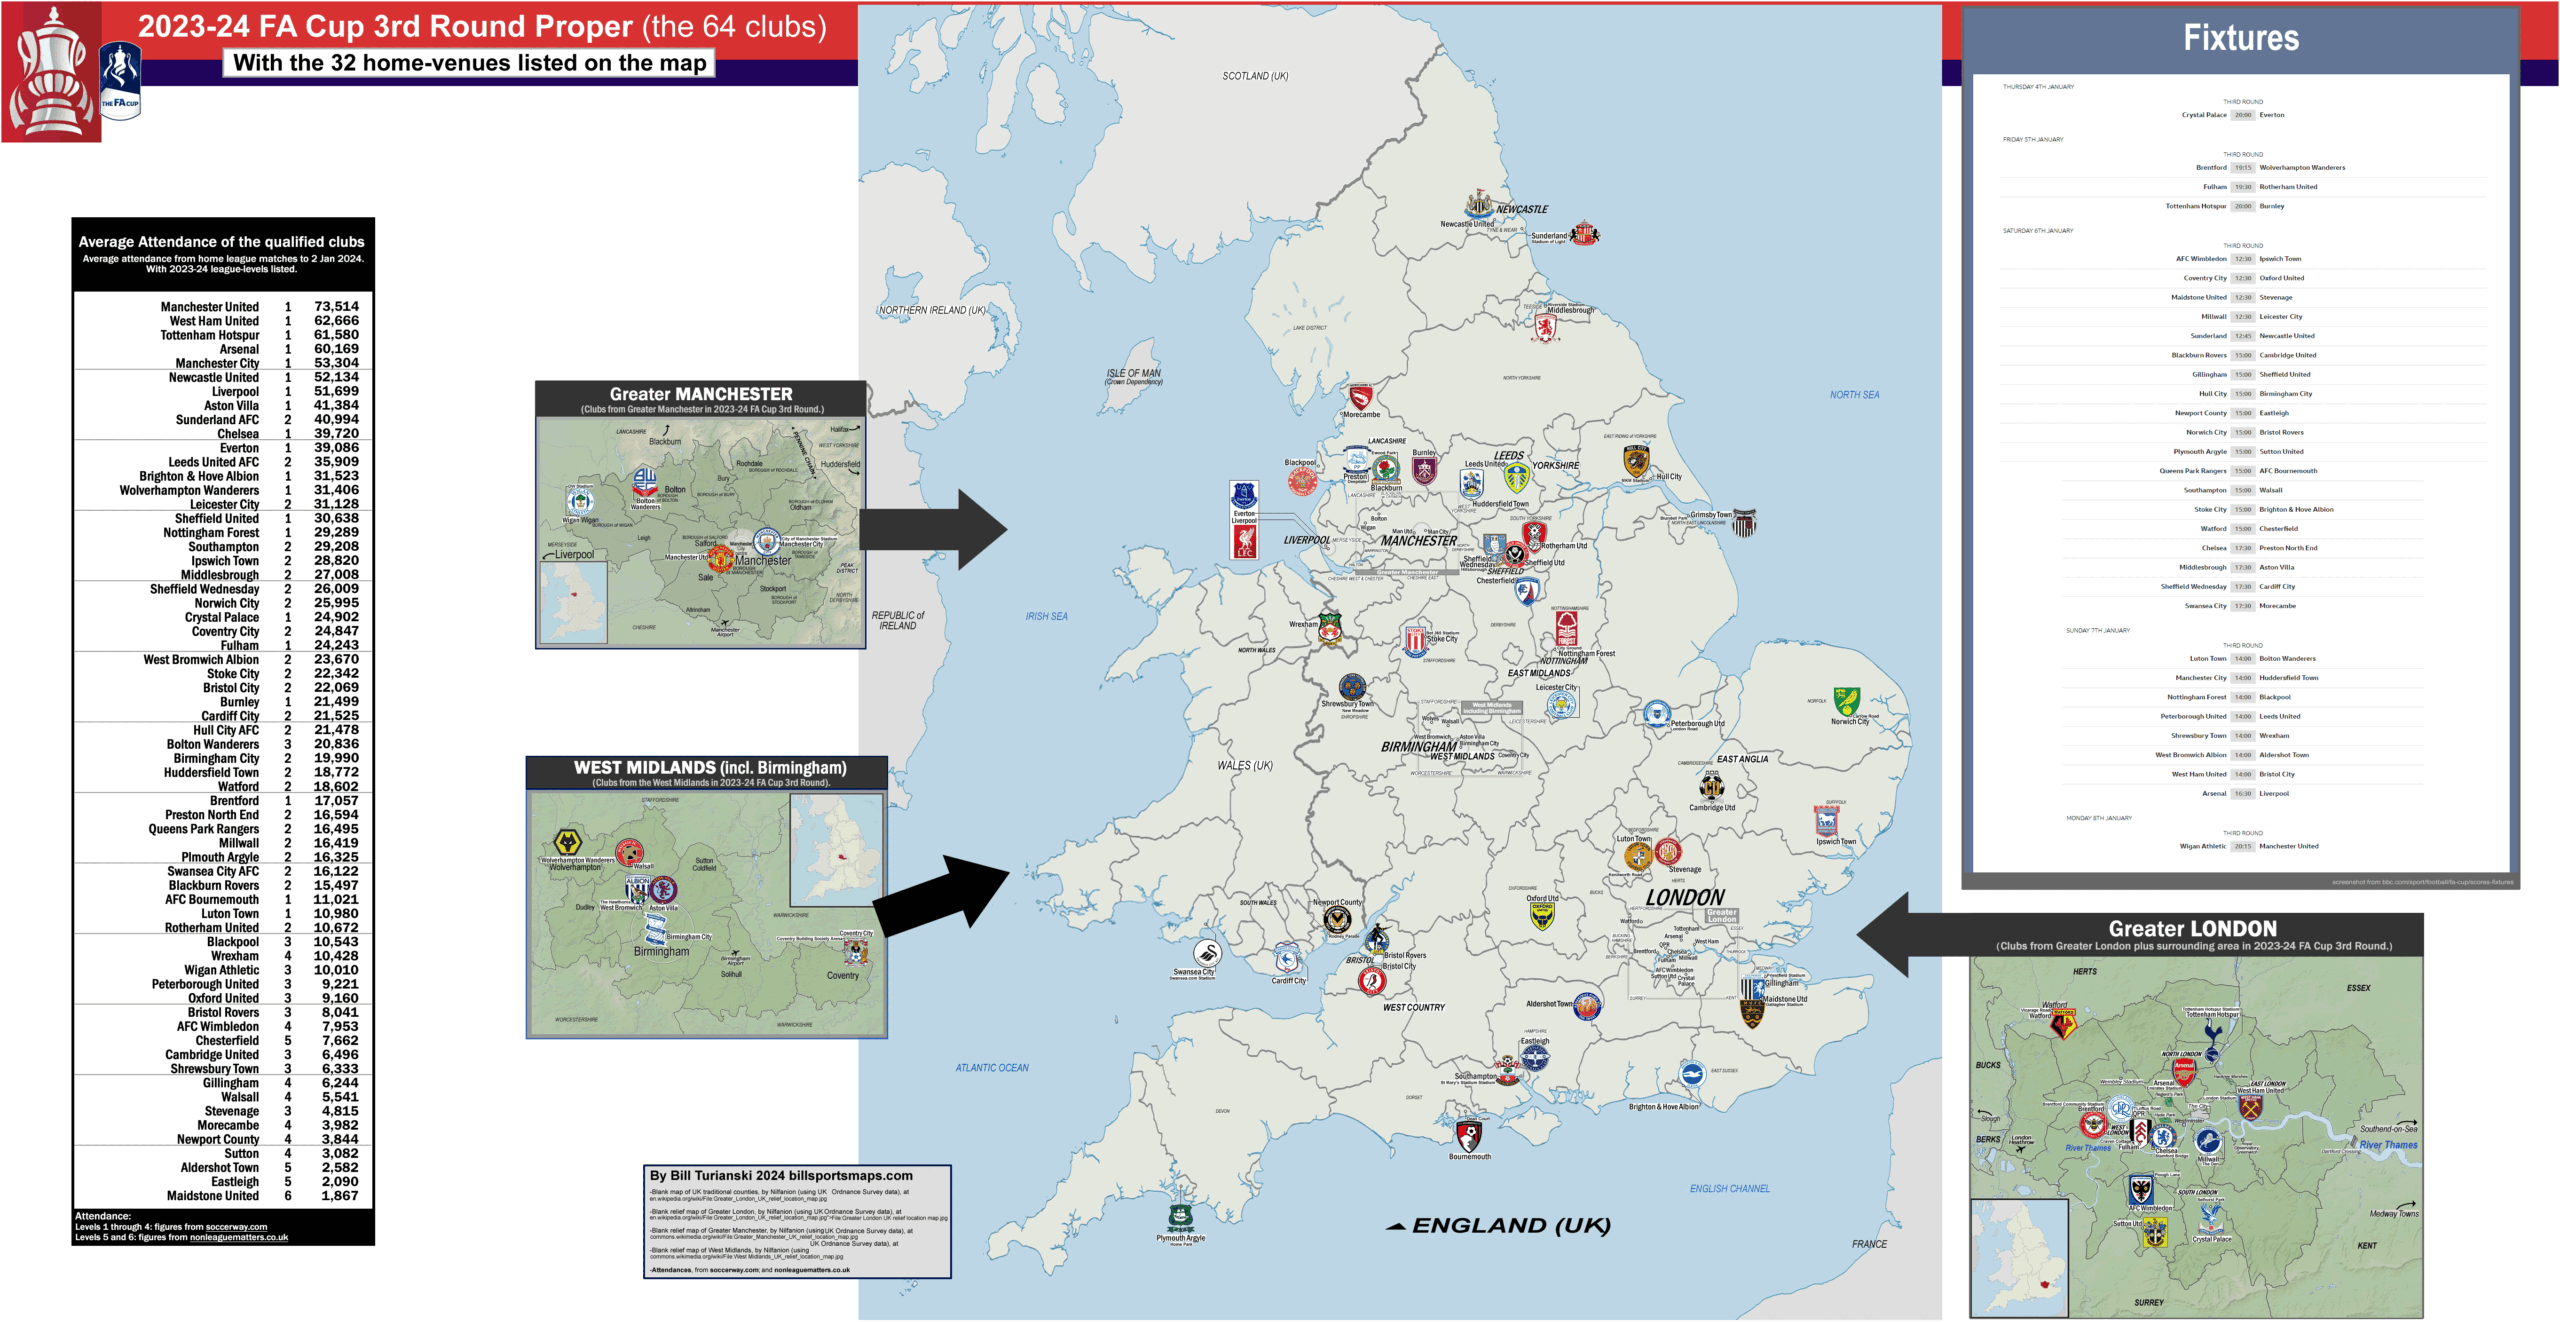Click the FA Cup trophy logo
This screenshot has height=1322, width=2560.
[51, 72]
